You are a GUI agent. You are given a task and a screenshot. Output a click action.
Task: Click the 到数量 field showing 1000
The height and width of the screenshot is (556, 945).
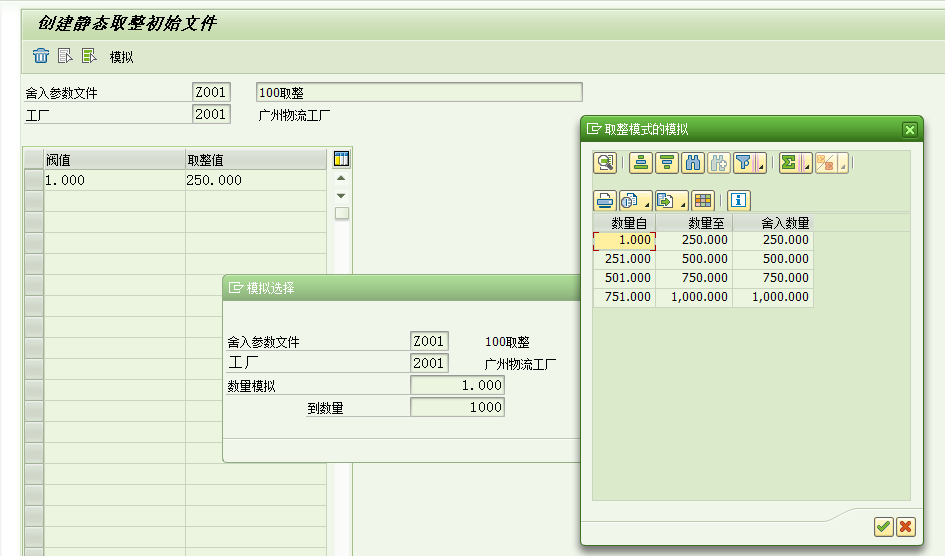point(457,408)
